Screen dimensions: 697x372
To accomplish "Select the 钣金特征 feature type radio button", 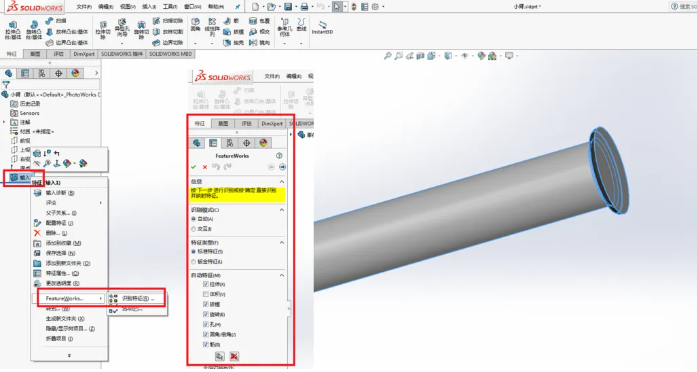I will pyautogui.click(x=193, y=262).
